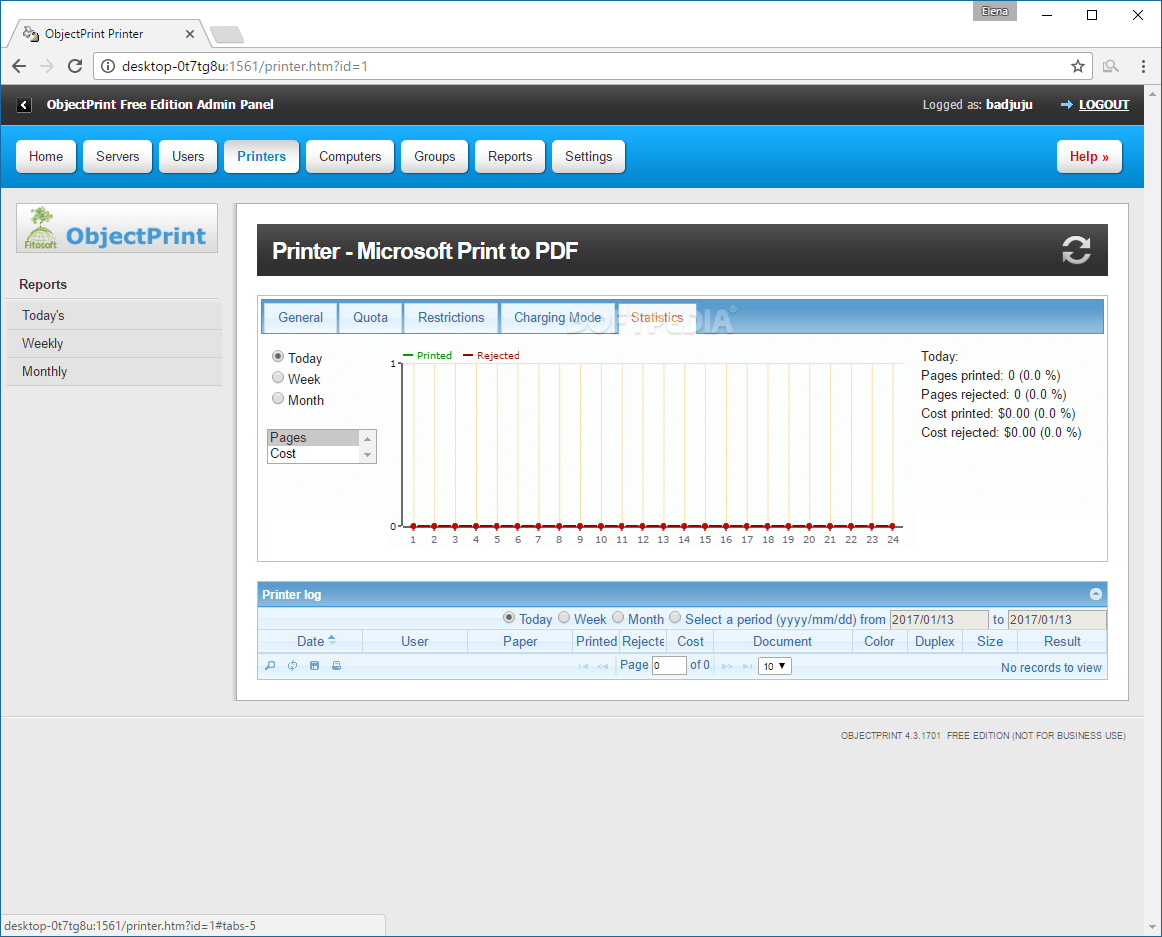Select Pages in the chart metric list
This screenshot has width=1162, height=937.
tap(313, 437)
